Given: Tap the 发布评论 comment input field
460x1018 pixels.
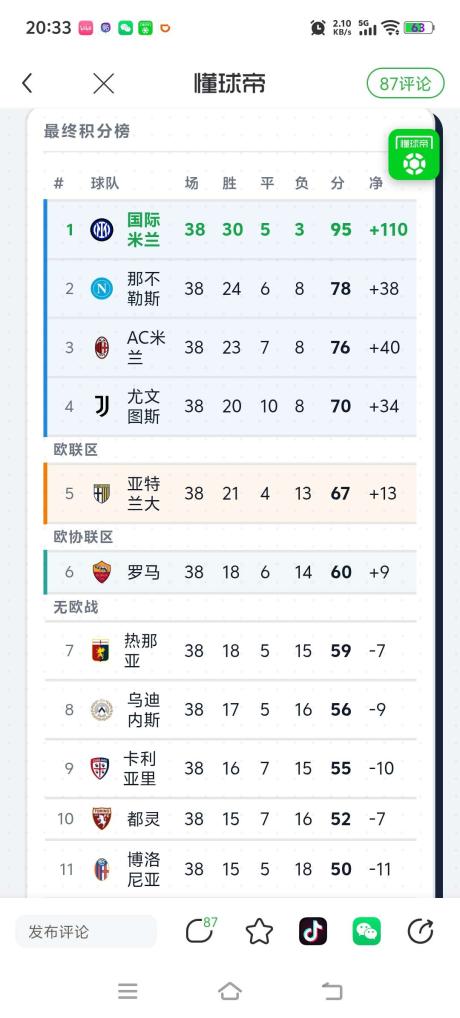Looking at the screenshot, I should click(x=86, y=932).
